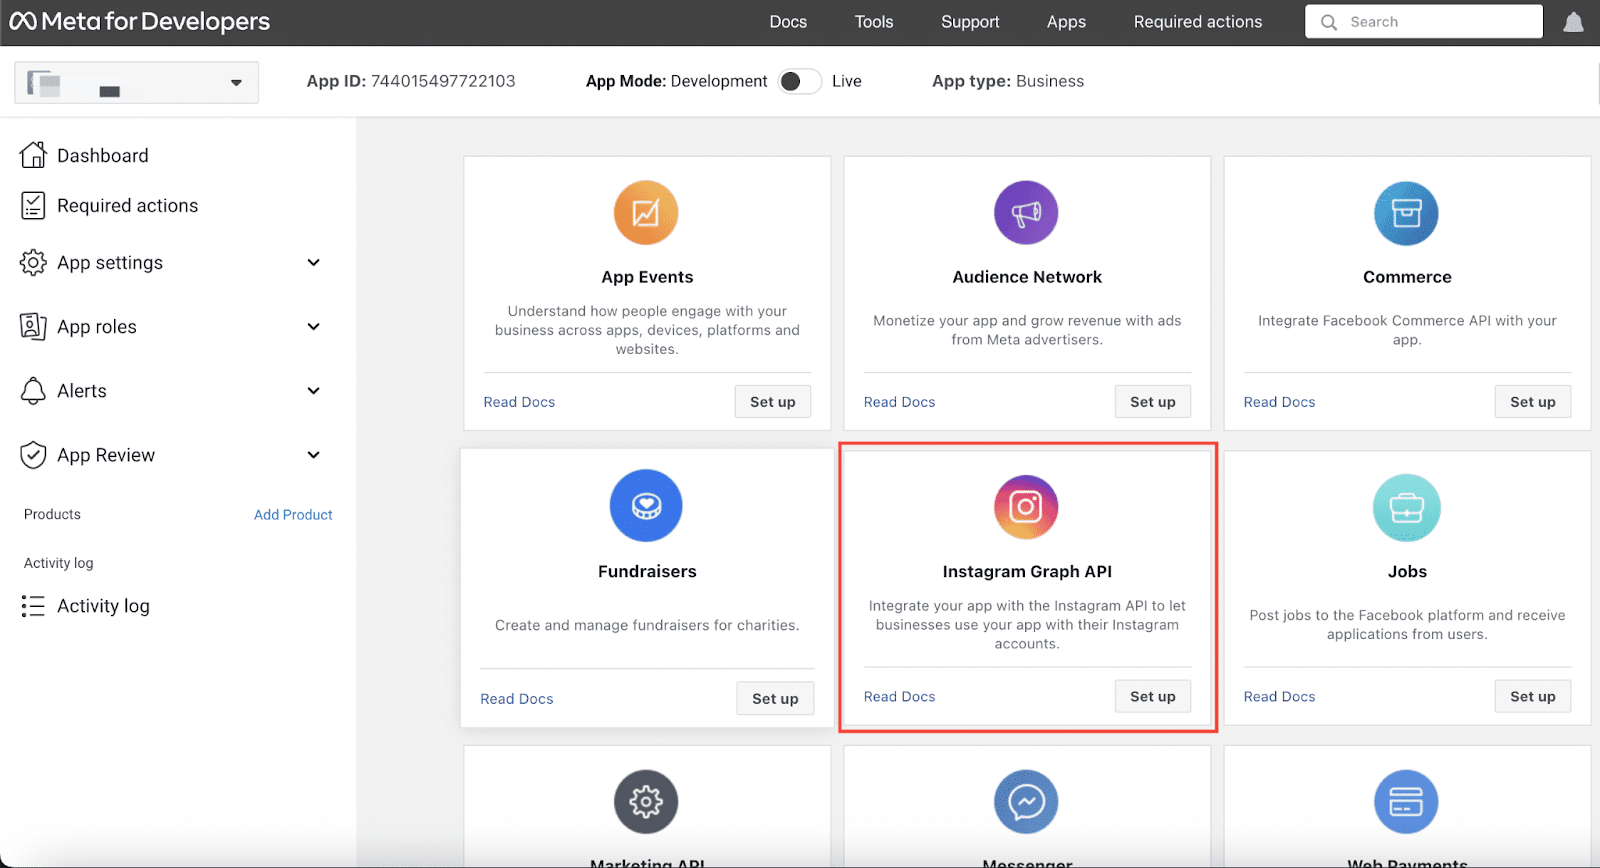
Task: Set up App Events product
Action: [x=773, y=402]
